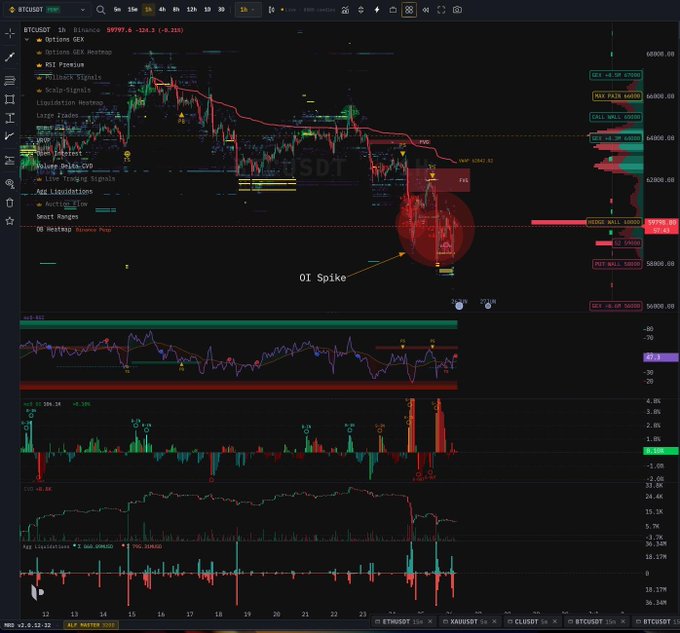Select the horizontal lines channel tool
The image size is (680, 633).
(x=10, y=80)
